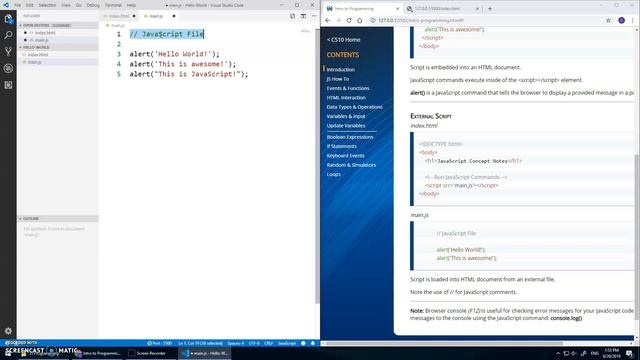This screenshot has height=360, width=640.
Task: Open the Keyboard Events link
Action: 345,156
